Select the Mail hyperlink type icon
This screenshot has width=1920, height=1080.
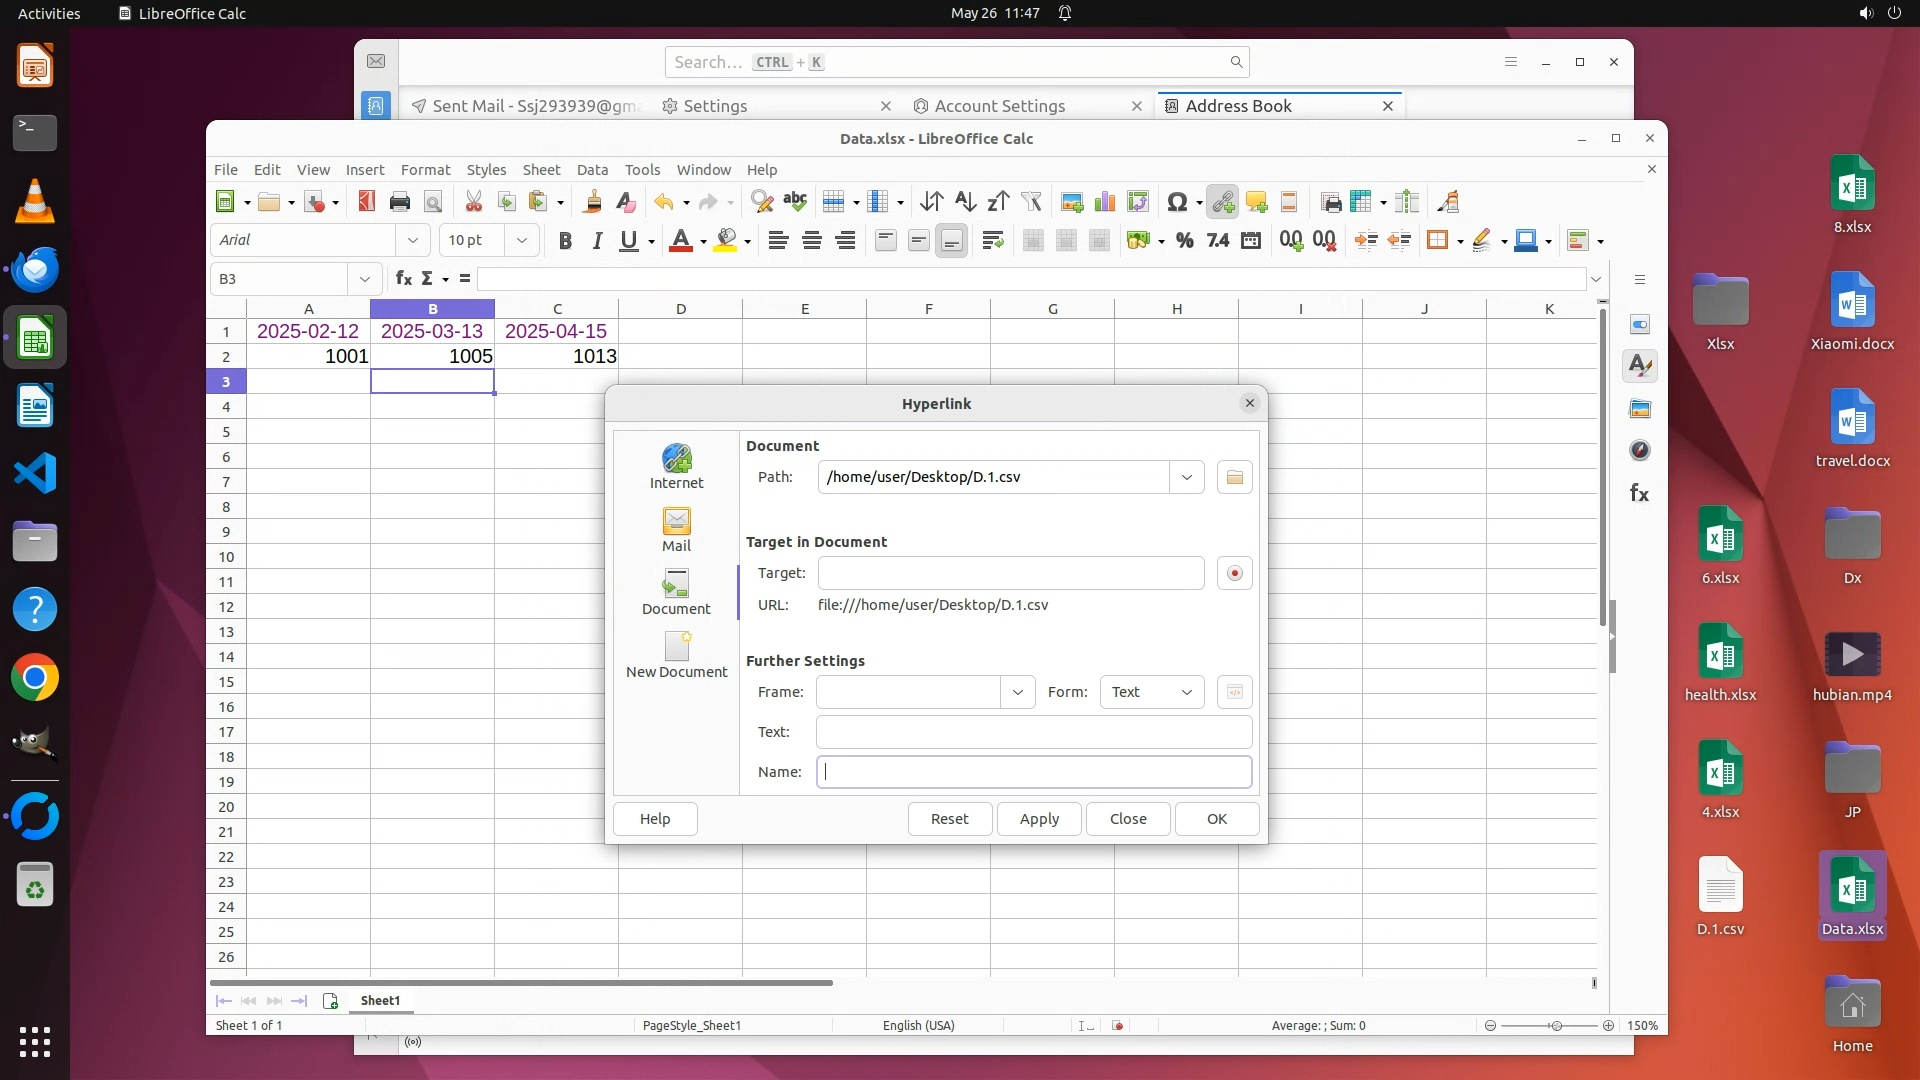(676, 528)
